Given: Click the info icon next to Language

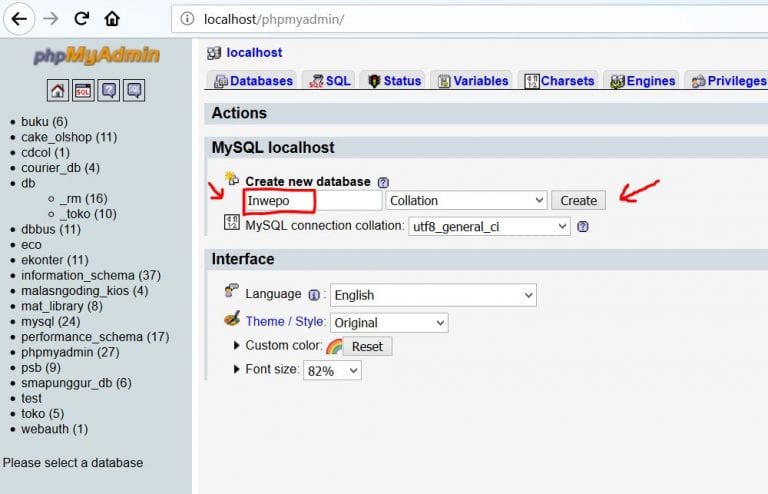Looking at the screenshot, I should coord(313,295).
